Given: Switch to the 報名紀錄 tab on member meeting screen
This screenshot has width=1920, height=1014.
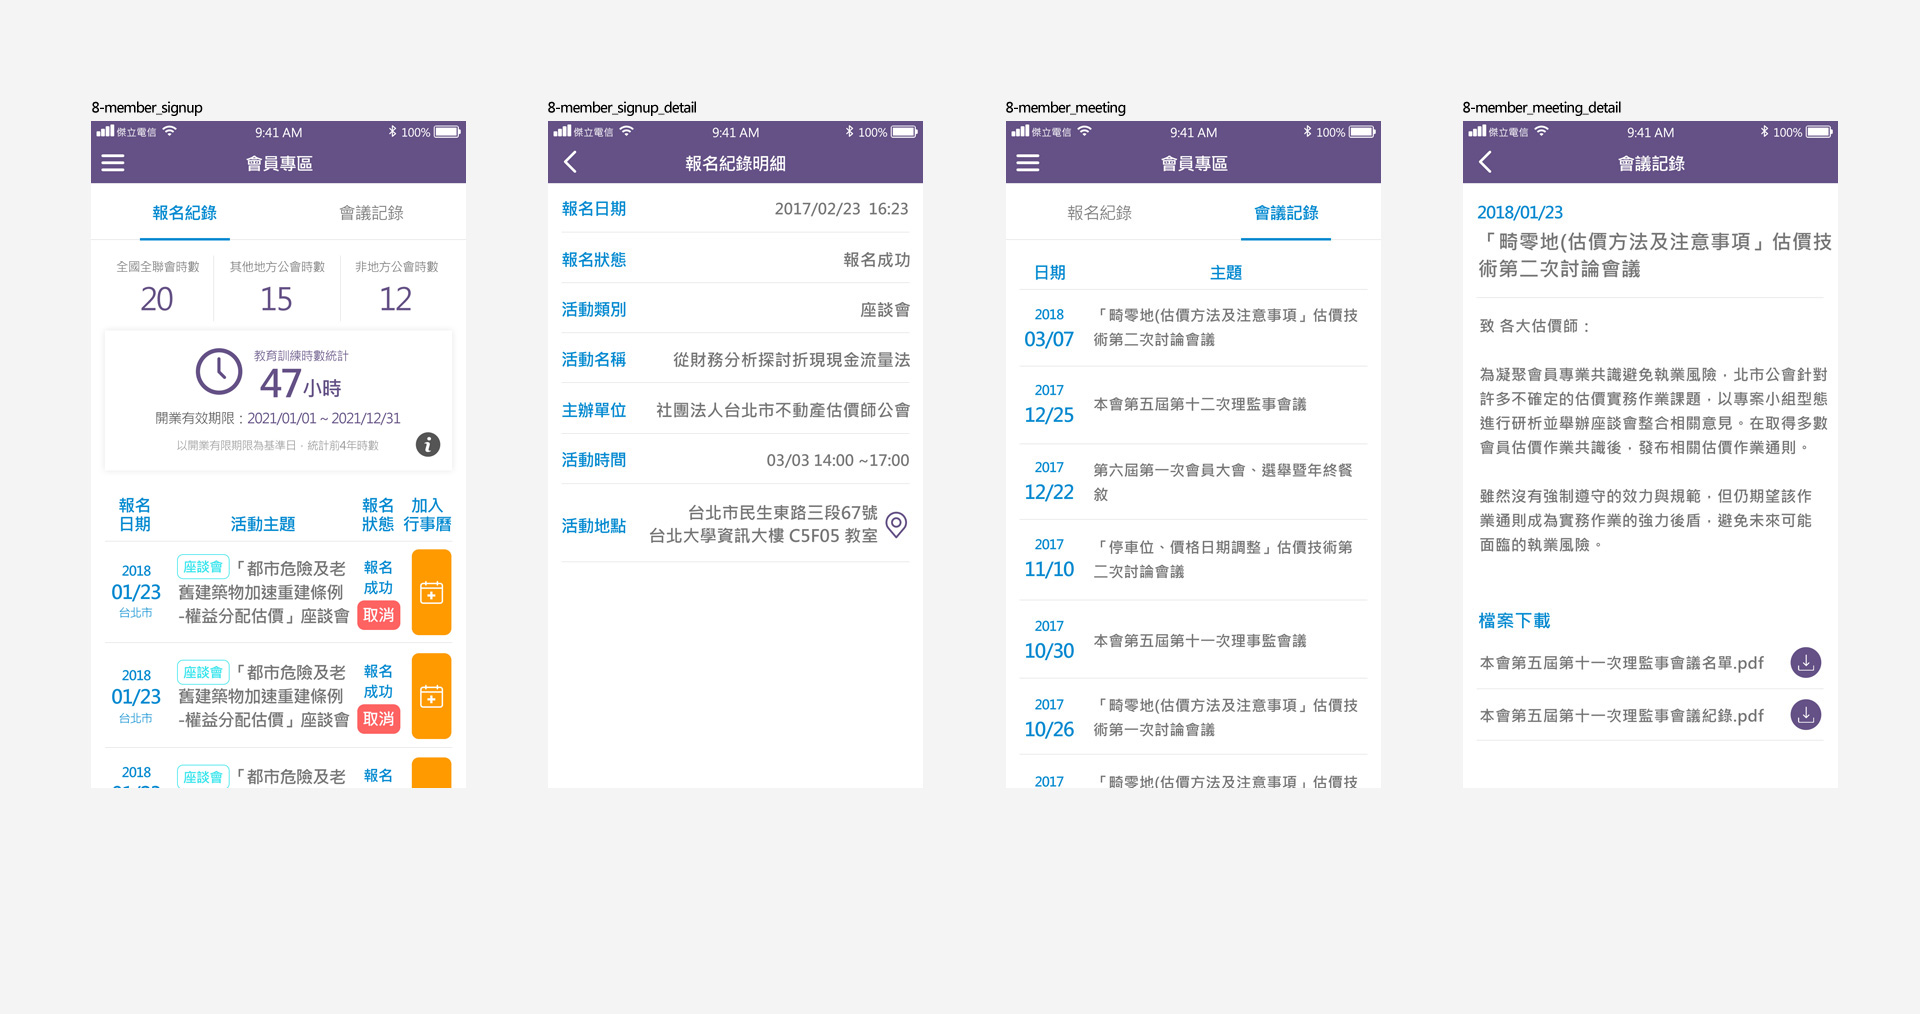Looking at the screenshot, I should 1100,213.
